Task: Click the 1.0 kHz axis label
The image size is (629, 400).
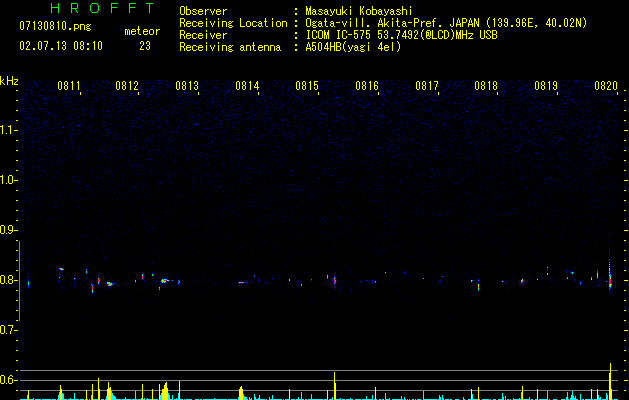Action: 8,180
